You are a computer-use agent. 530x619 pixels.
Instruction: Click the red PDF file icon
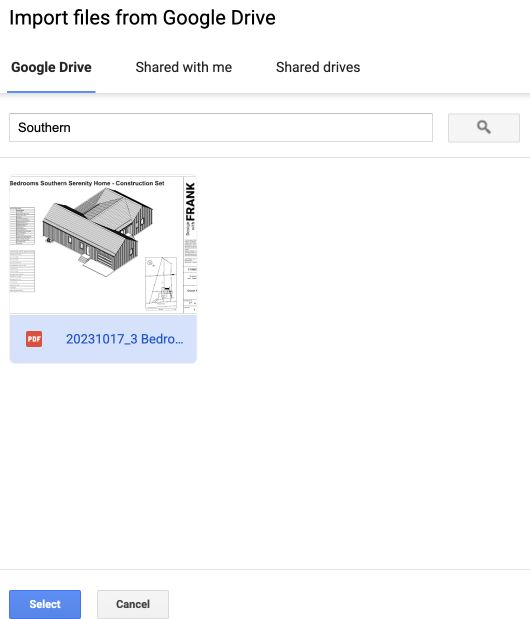[34, 339]
